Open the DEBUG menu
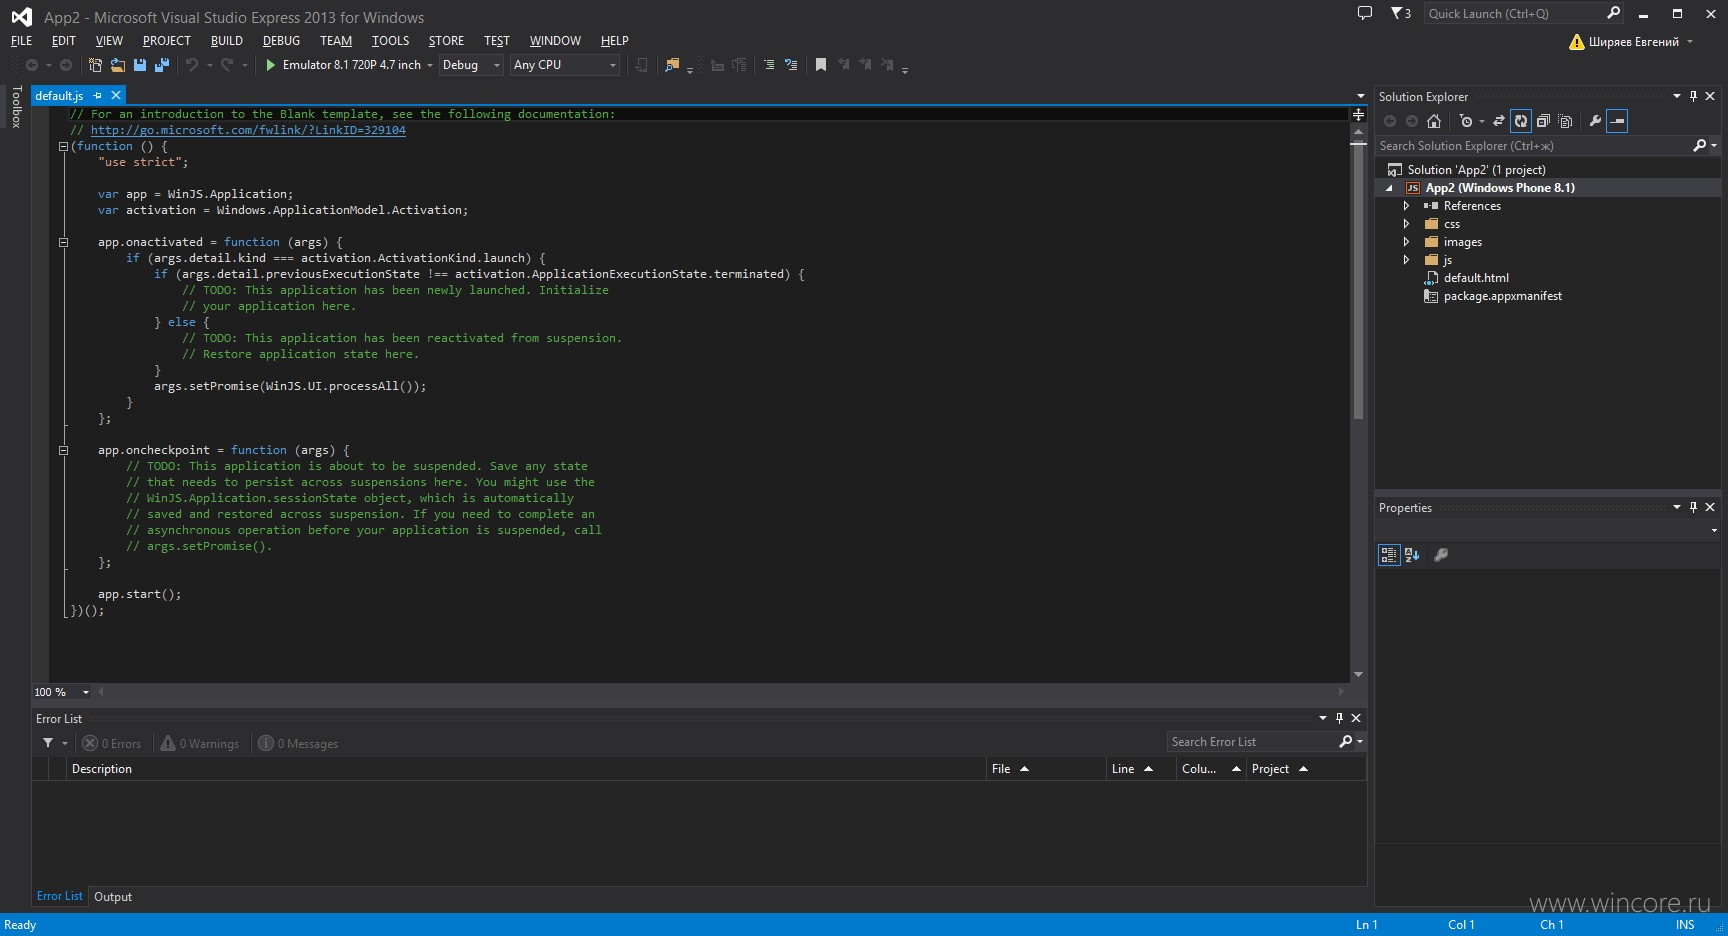Screen dimensions: 1728x936 tap(281, 41)
